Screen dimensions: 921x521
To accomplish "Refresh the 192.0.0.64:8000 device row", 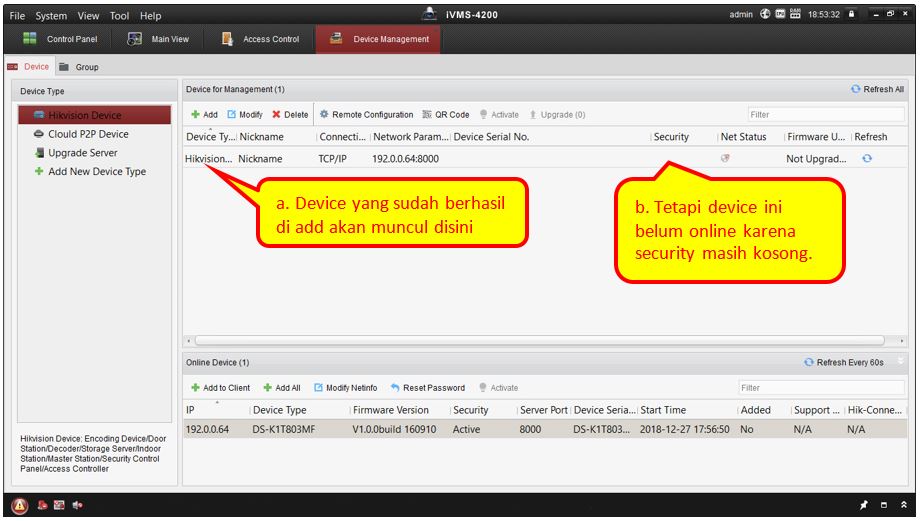I will click(x=867, y=159).
